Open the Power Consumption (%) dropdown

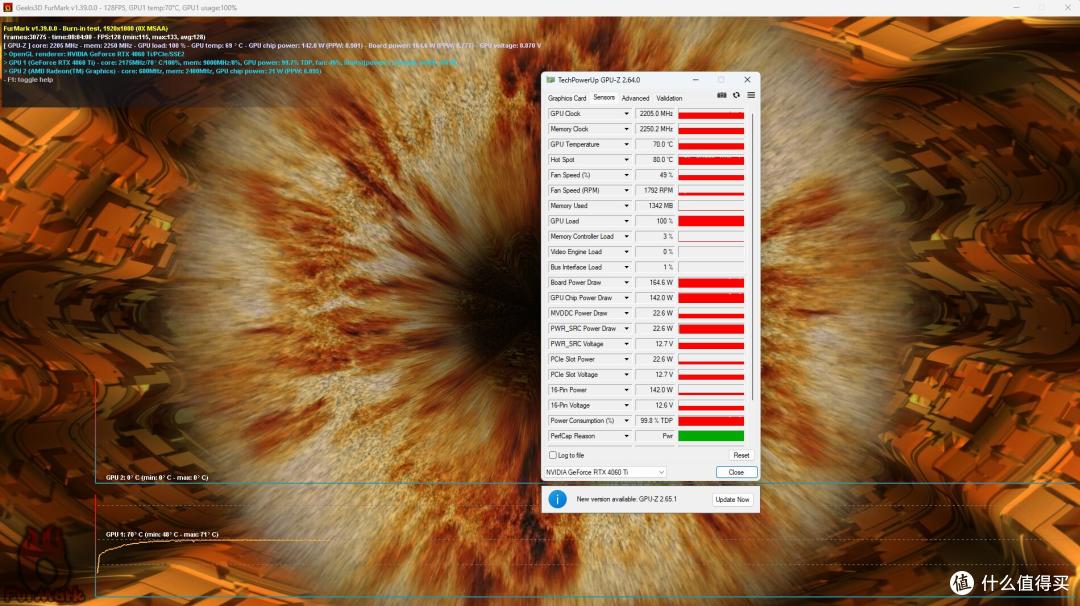pyautogui.click(x=626, y=421)
